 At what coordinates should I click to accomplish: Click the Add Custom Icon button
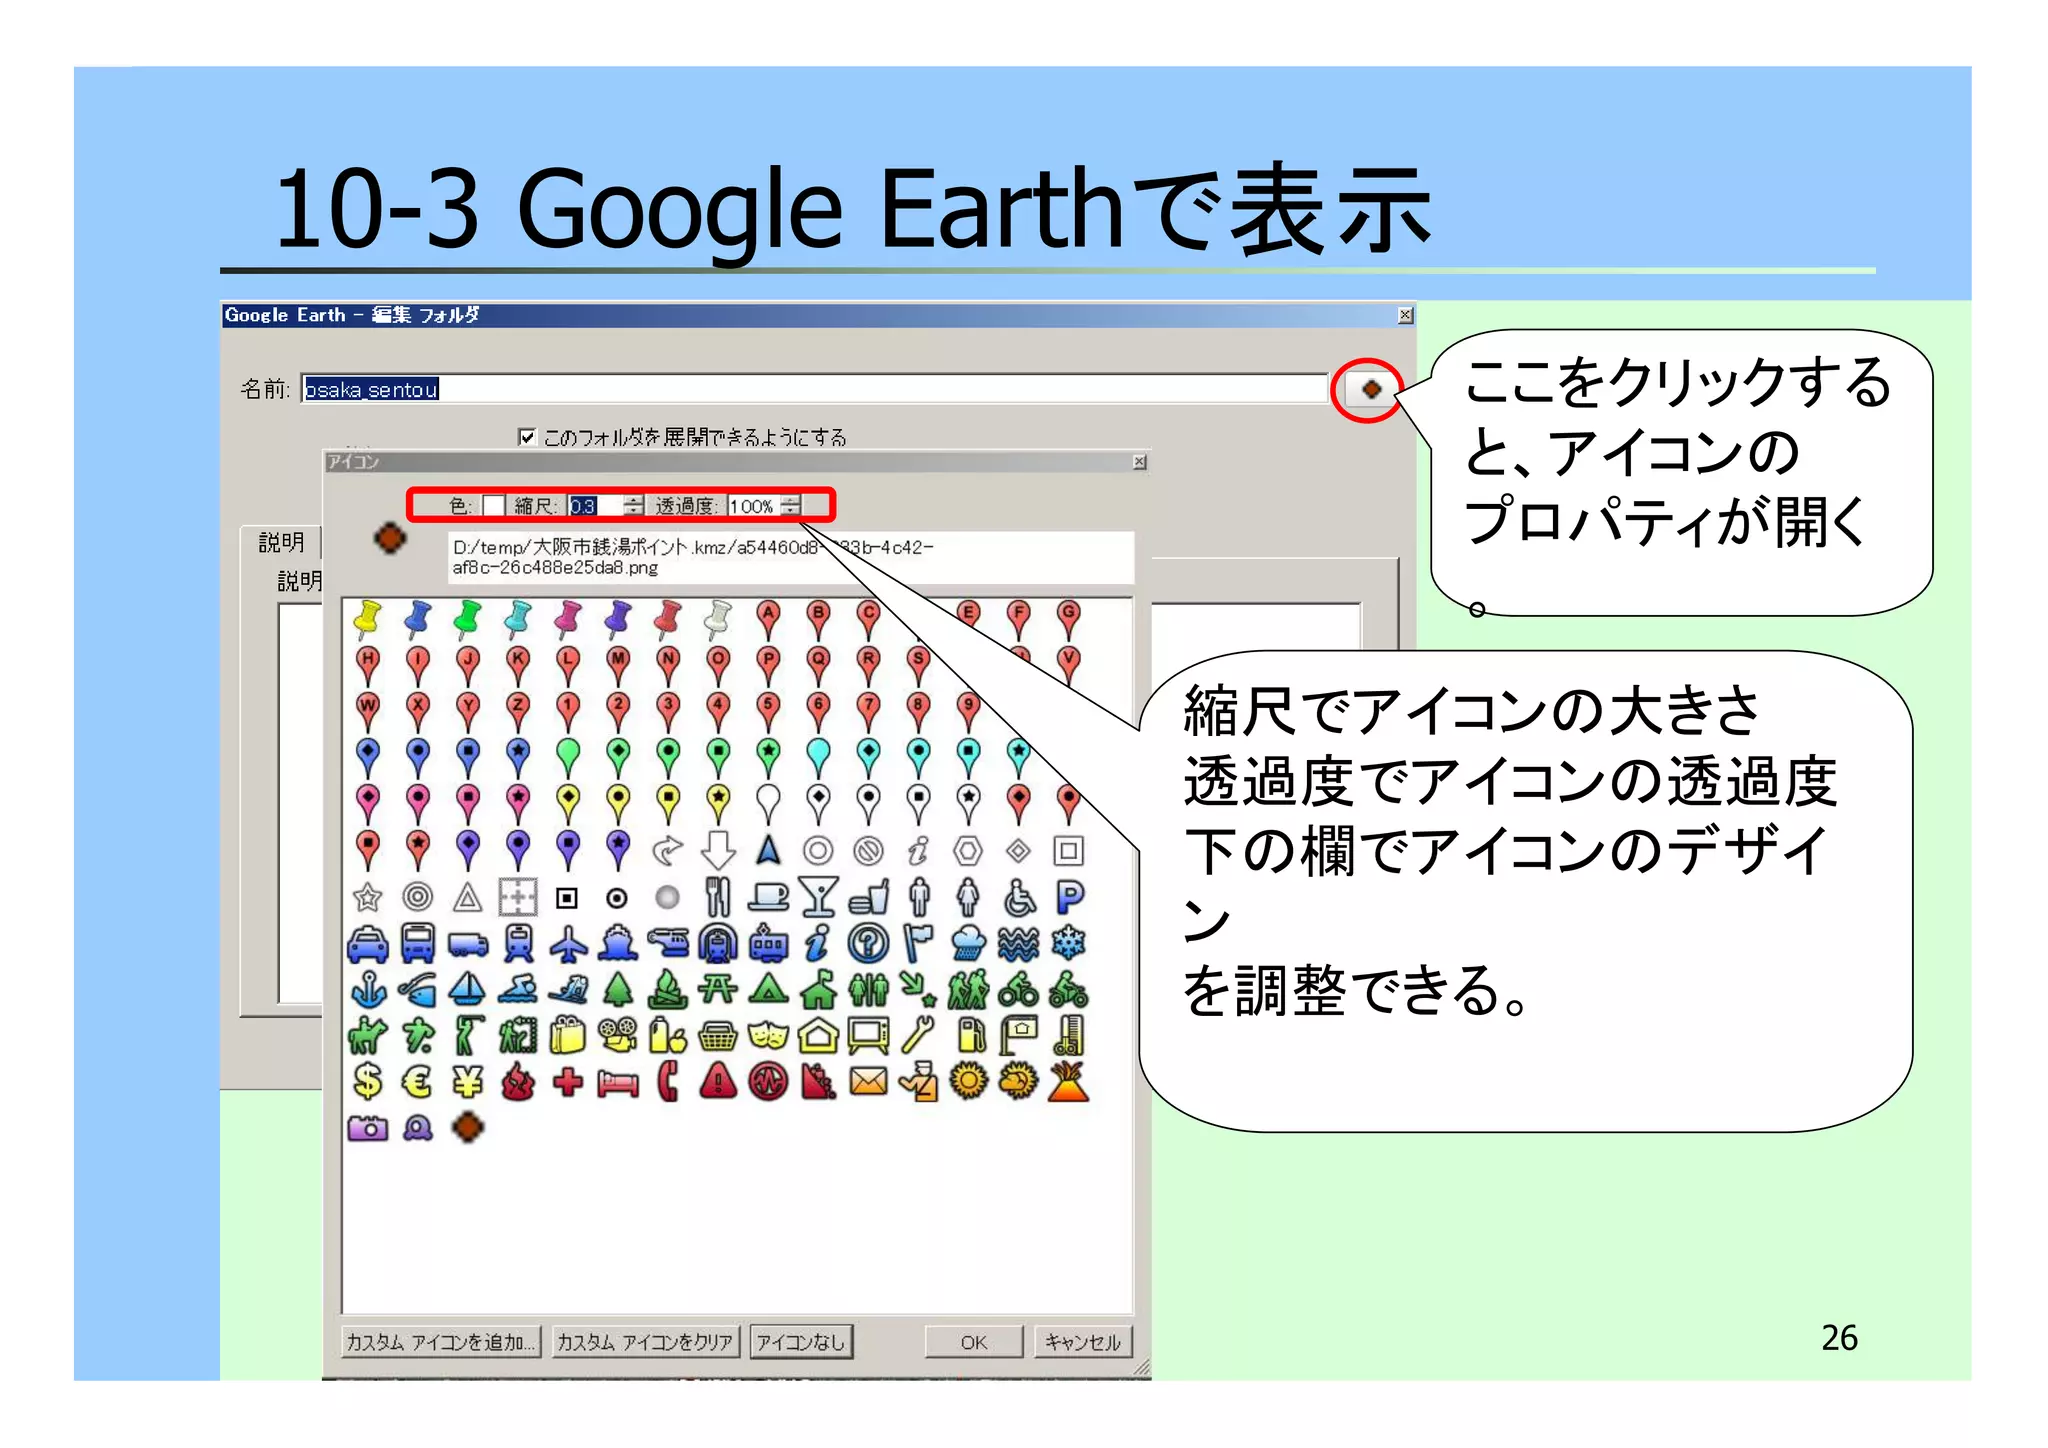coord(441,1342)
